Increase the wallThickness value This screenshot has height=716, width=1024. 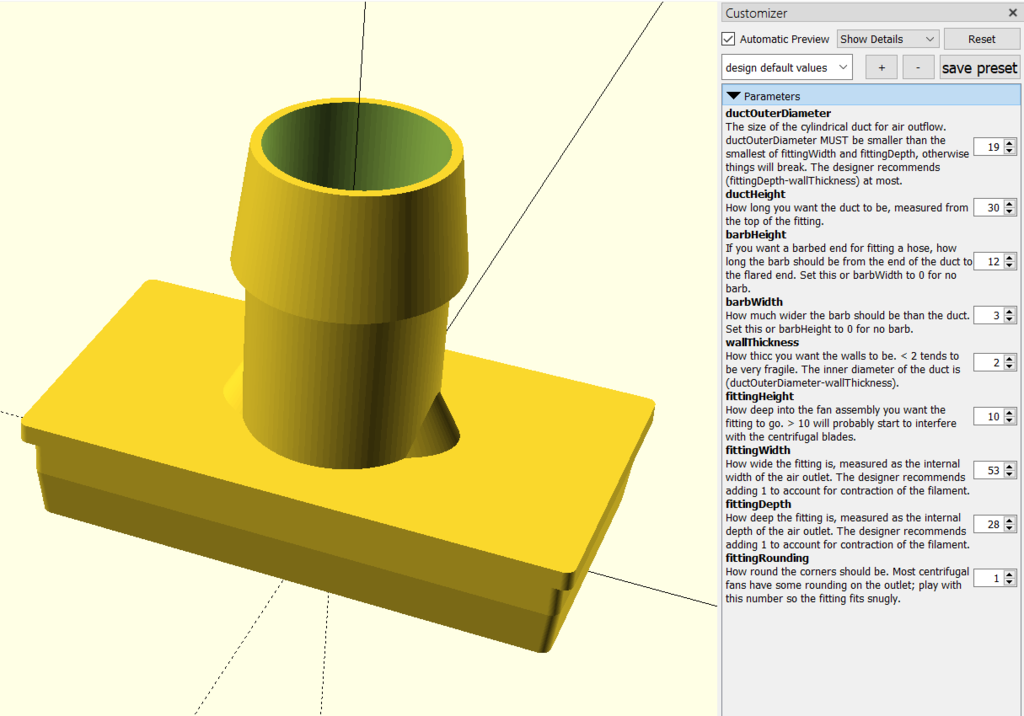[x=1007, y=358]
